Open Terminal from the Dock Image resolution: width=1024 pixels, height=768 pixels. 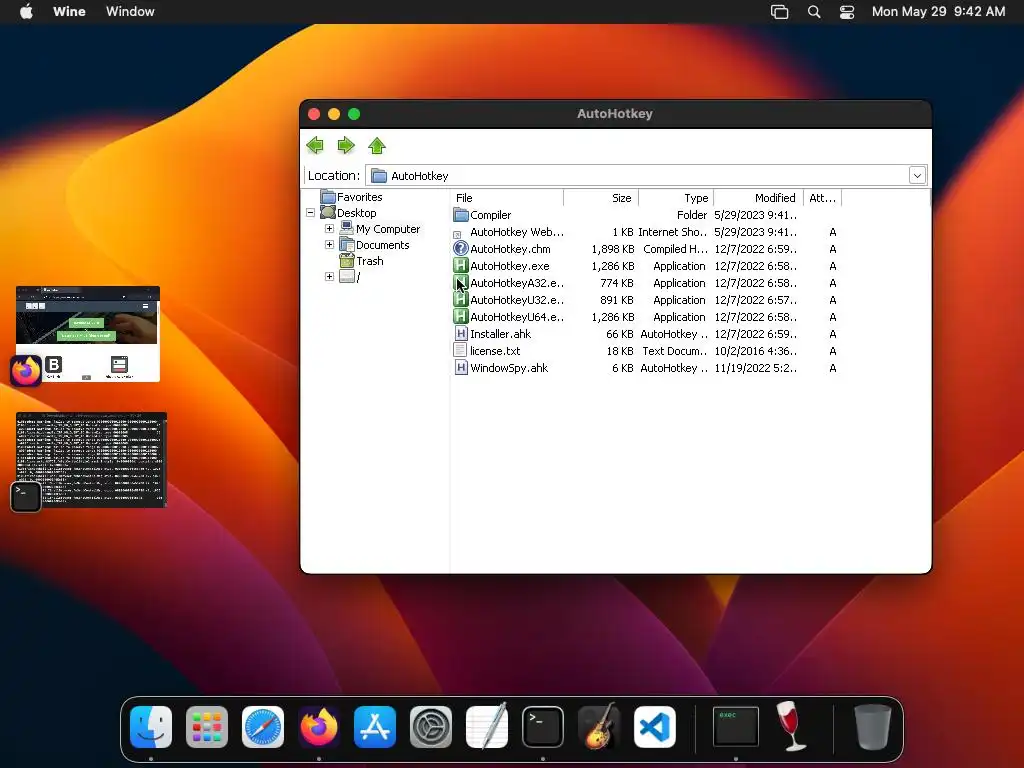click(x=543, y=727)
